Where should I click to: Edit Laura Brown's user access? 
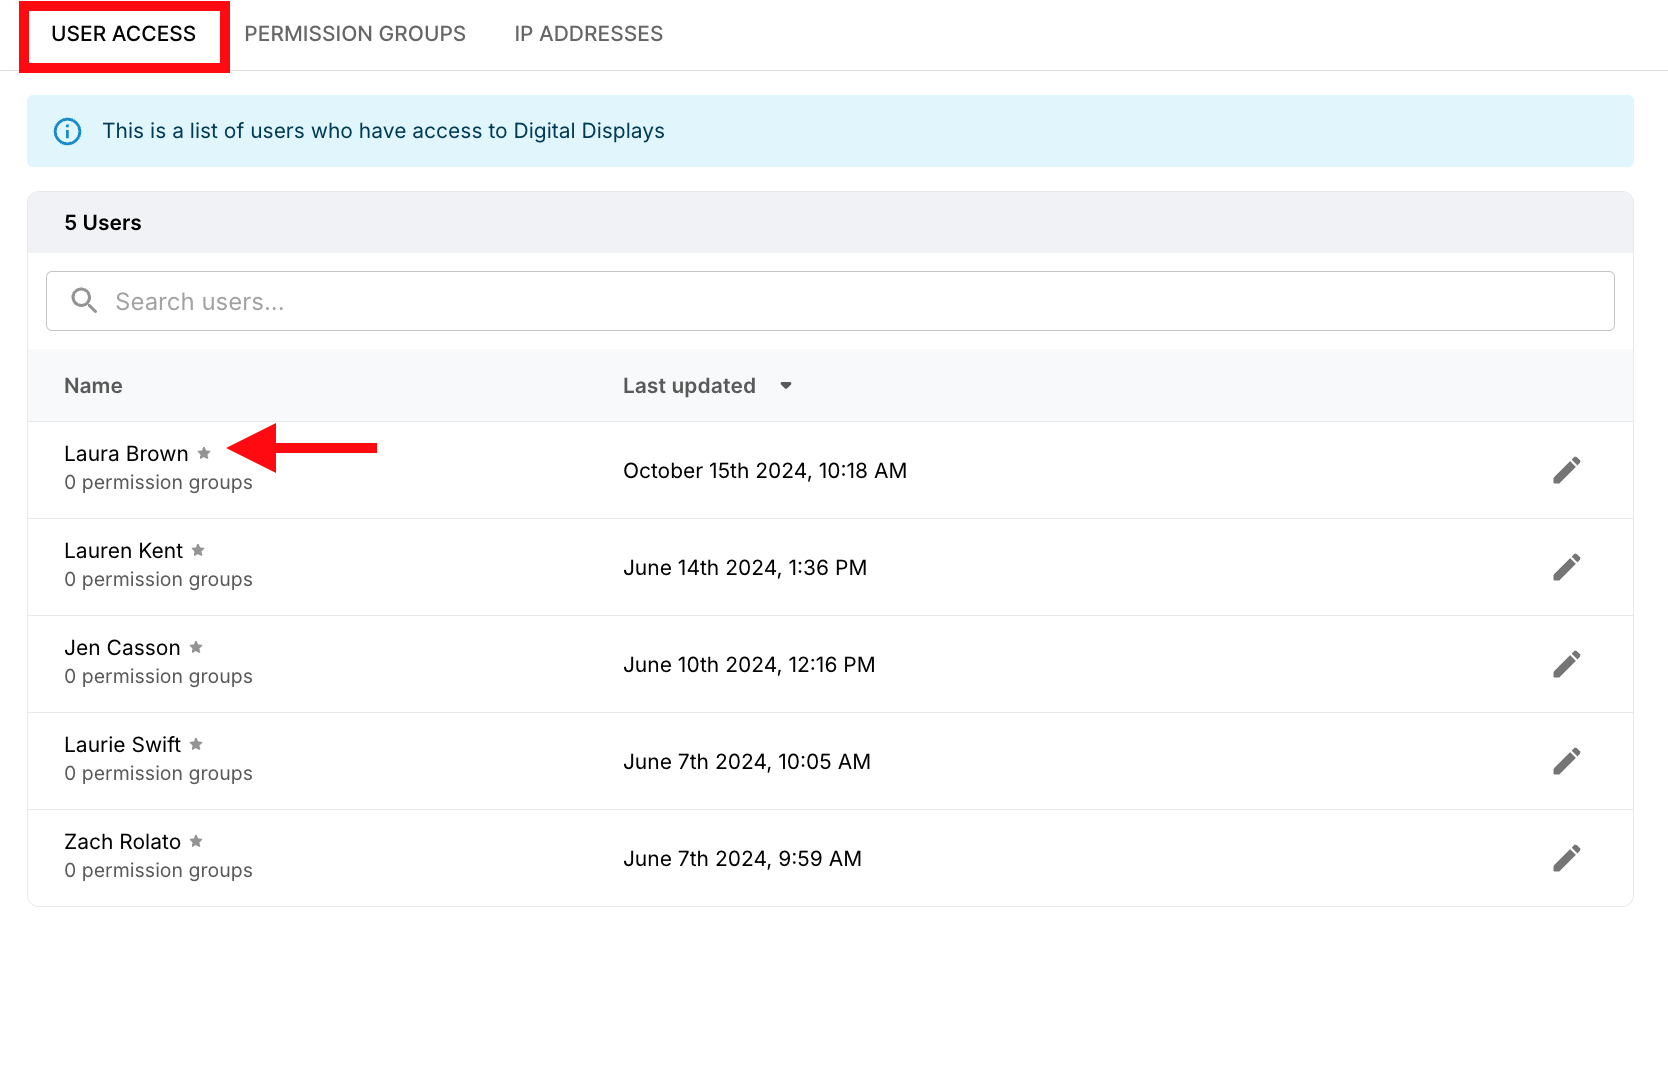click(x=1566, y=470)
